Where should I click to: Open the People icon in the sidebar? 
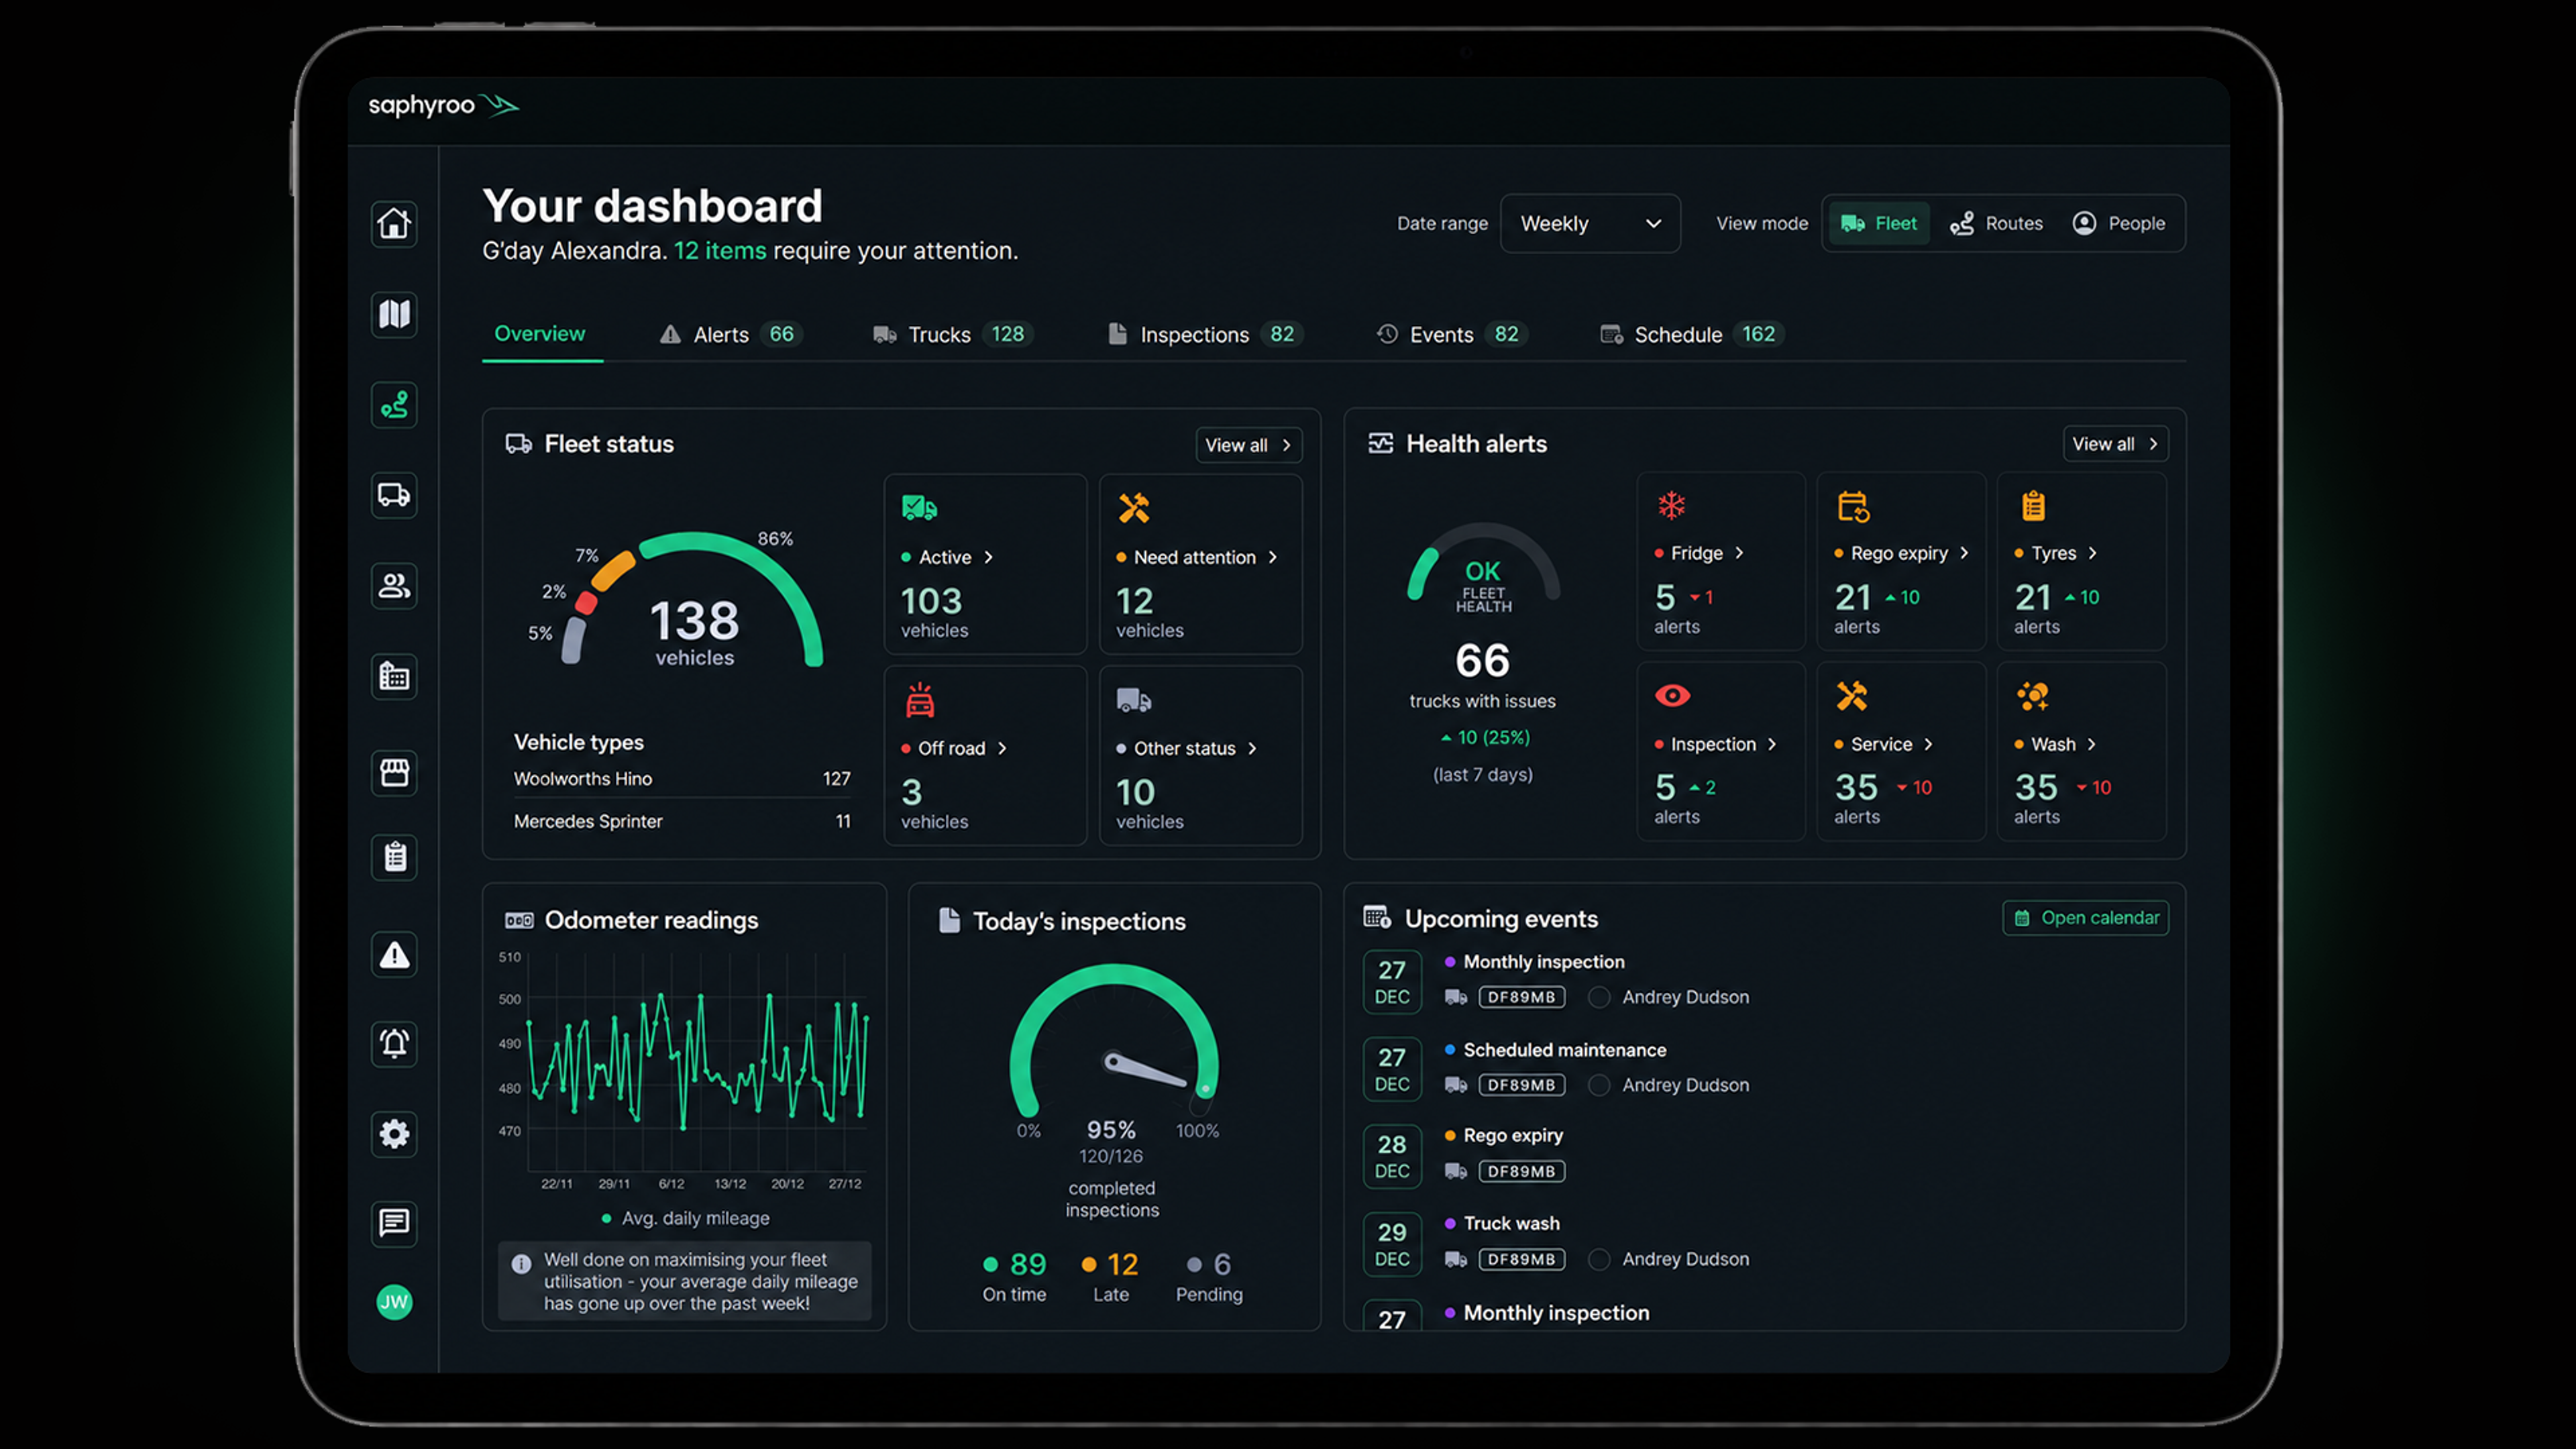click(394, 586)
